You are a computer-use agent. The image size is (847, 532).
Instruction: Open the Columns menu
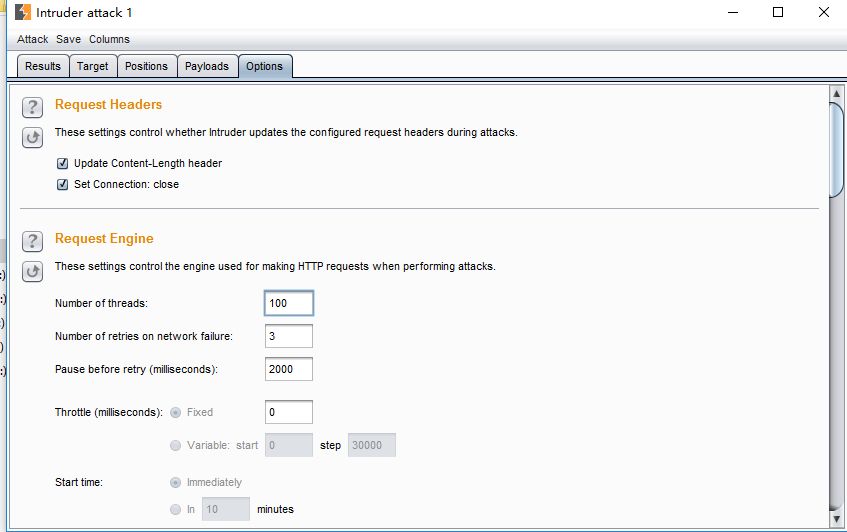tap(109, 39)
